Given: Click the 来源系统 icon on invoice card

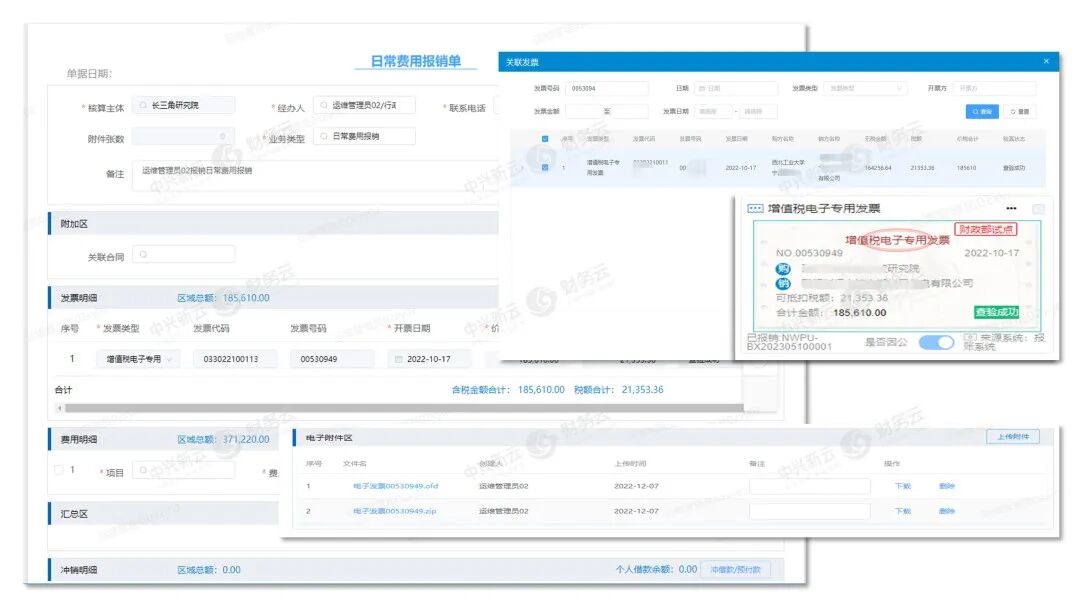Looking at the screenshot, I should pyautogui.click(x=970, y=338).
